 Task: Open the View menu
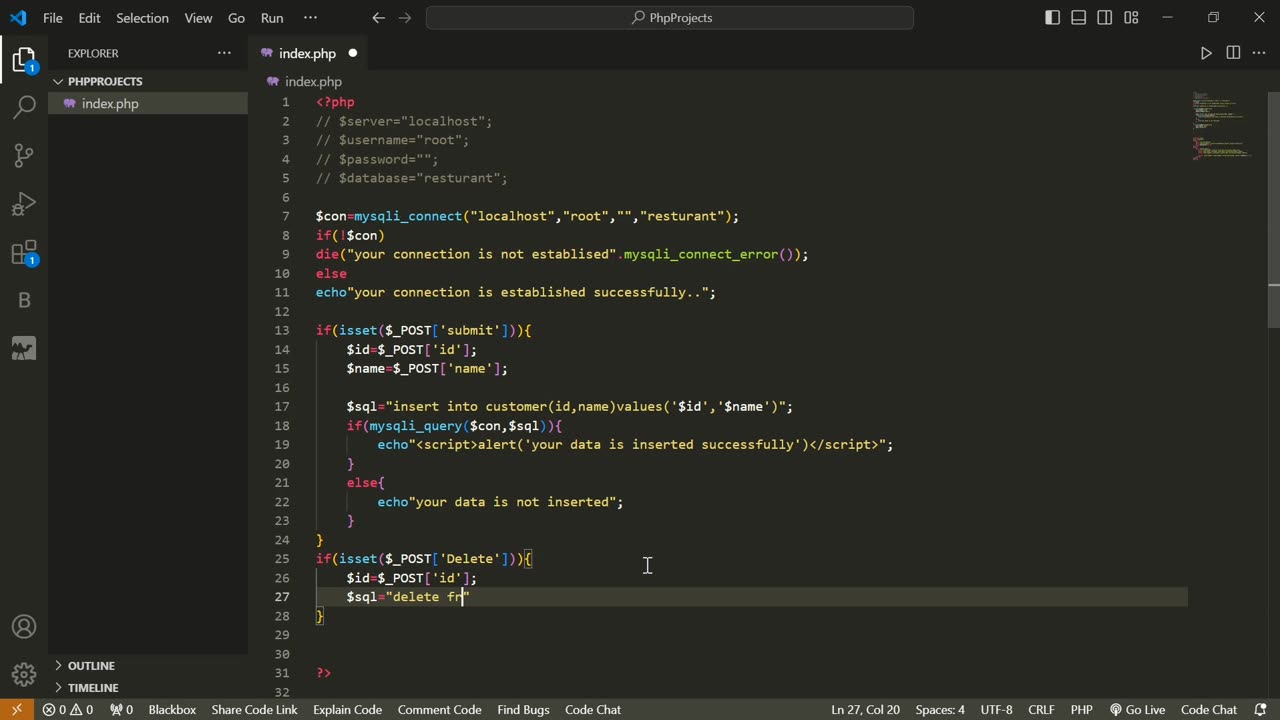[x=198, y=18]
